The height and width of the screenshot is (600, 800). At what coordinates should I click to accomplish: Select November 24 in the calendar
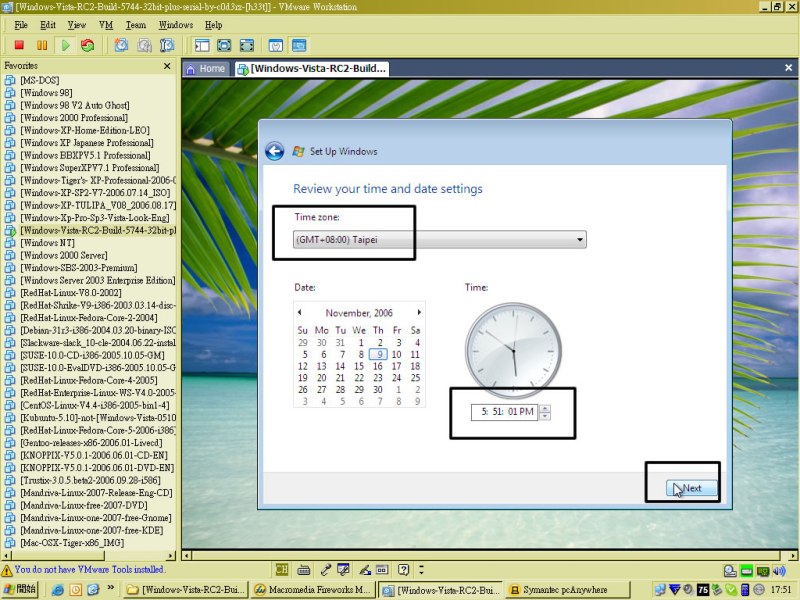396,378
